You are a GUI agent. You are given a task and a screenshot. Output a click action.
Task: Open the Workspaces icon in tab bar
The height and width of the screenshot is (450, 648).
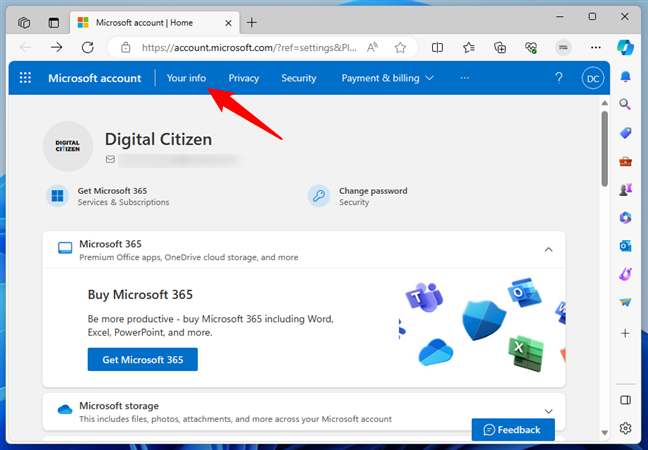point(24,22)
